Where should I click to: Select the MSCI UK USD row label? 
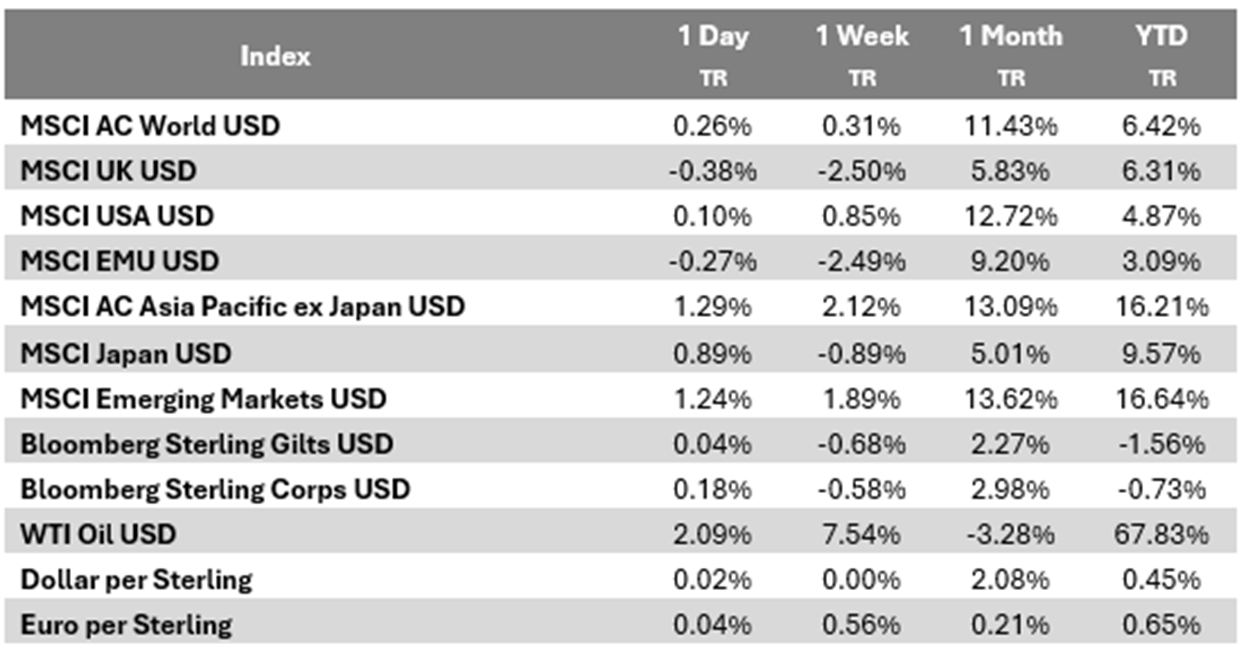pyautogui.click(x=108, y=171)
